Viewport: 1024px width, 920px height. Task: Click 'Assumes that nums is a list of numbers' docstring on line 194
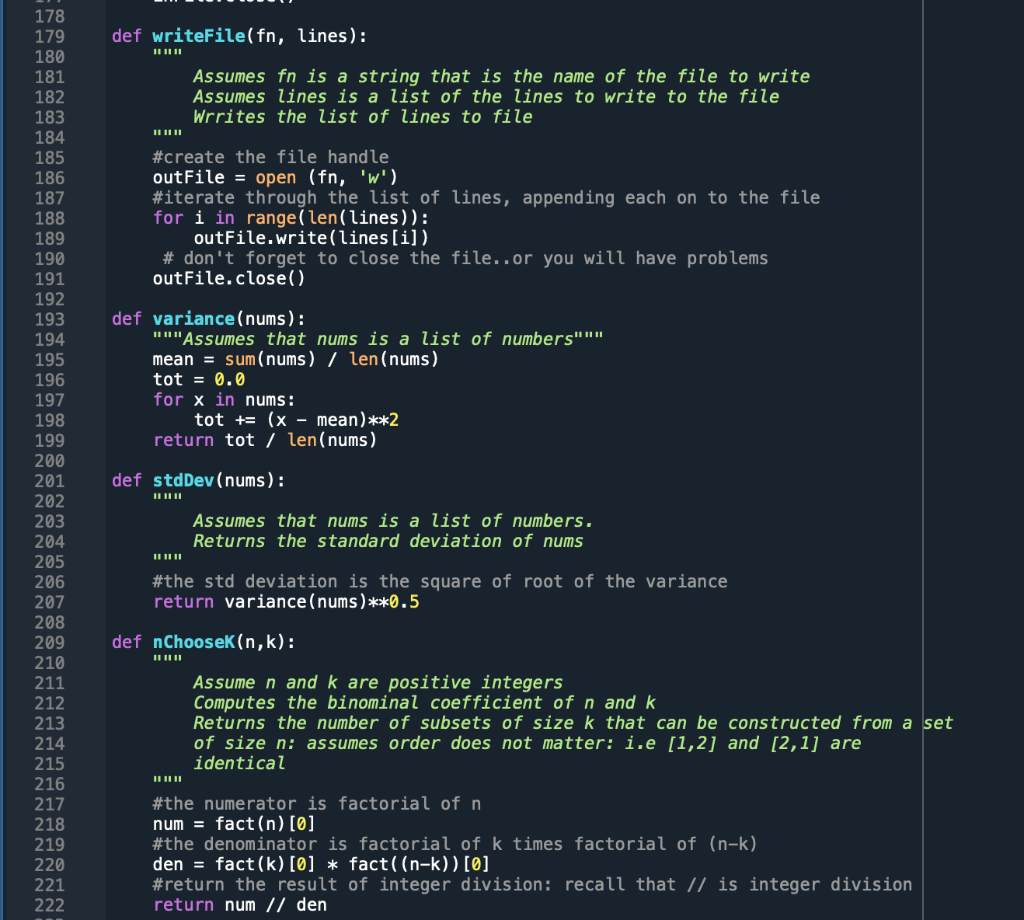(377, 339)
